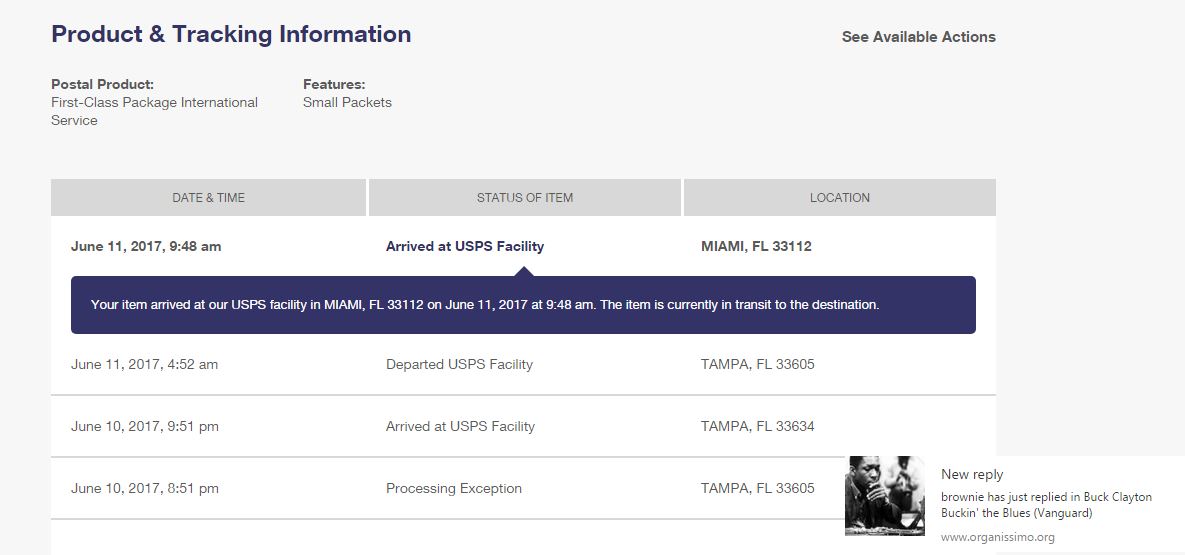This screenshot has height=555, width=1185.
Task: Open the New reply notification title
Action: click(x=972, y=474)
